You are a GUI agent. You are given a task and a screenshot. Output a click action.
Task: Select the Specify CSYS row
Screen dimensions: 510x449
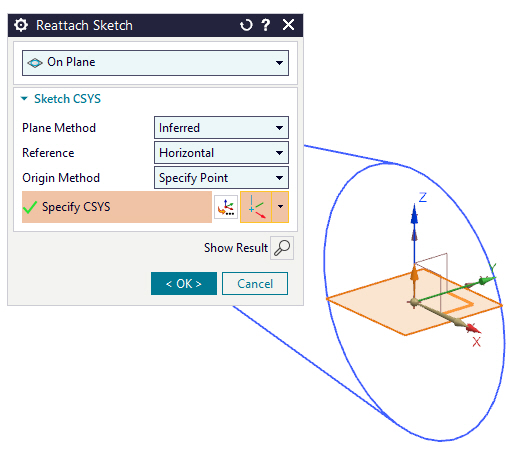click(x=117, y=207)
